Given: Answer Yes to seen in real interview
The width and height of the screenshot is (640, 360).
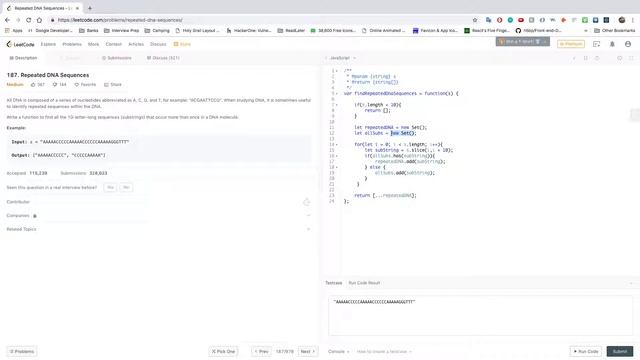Looking at the screenshot, I should [110, 187].
